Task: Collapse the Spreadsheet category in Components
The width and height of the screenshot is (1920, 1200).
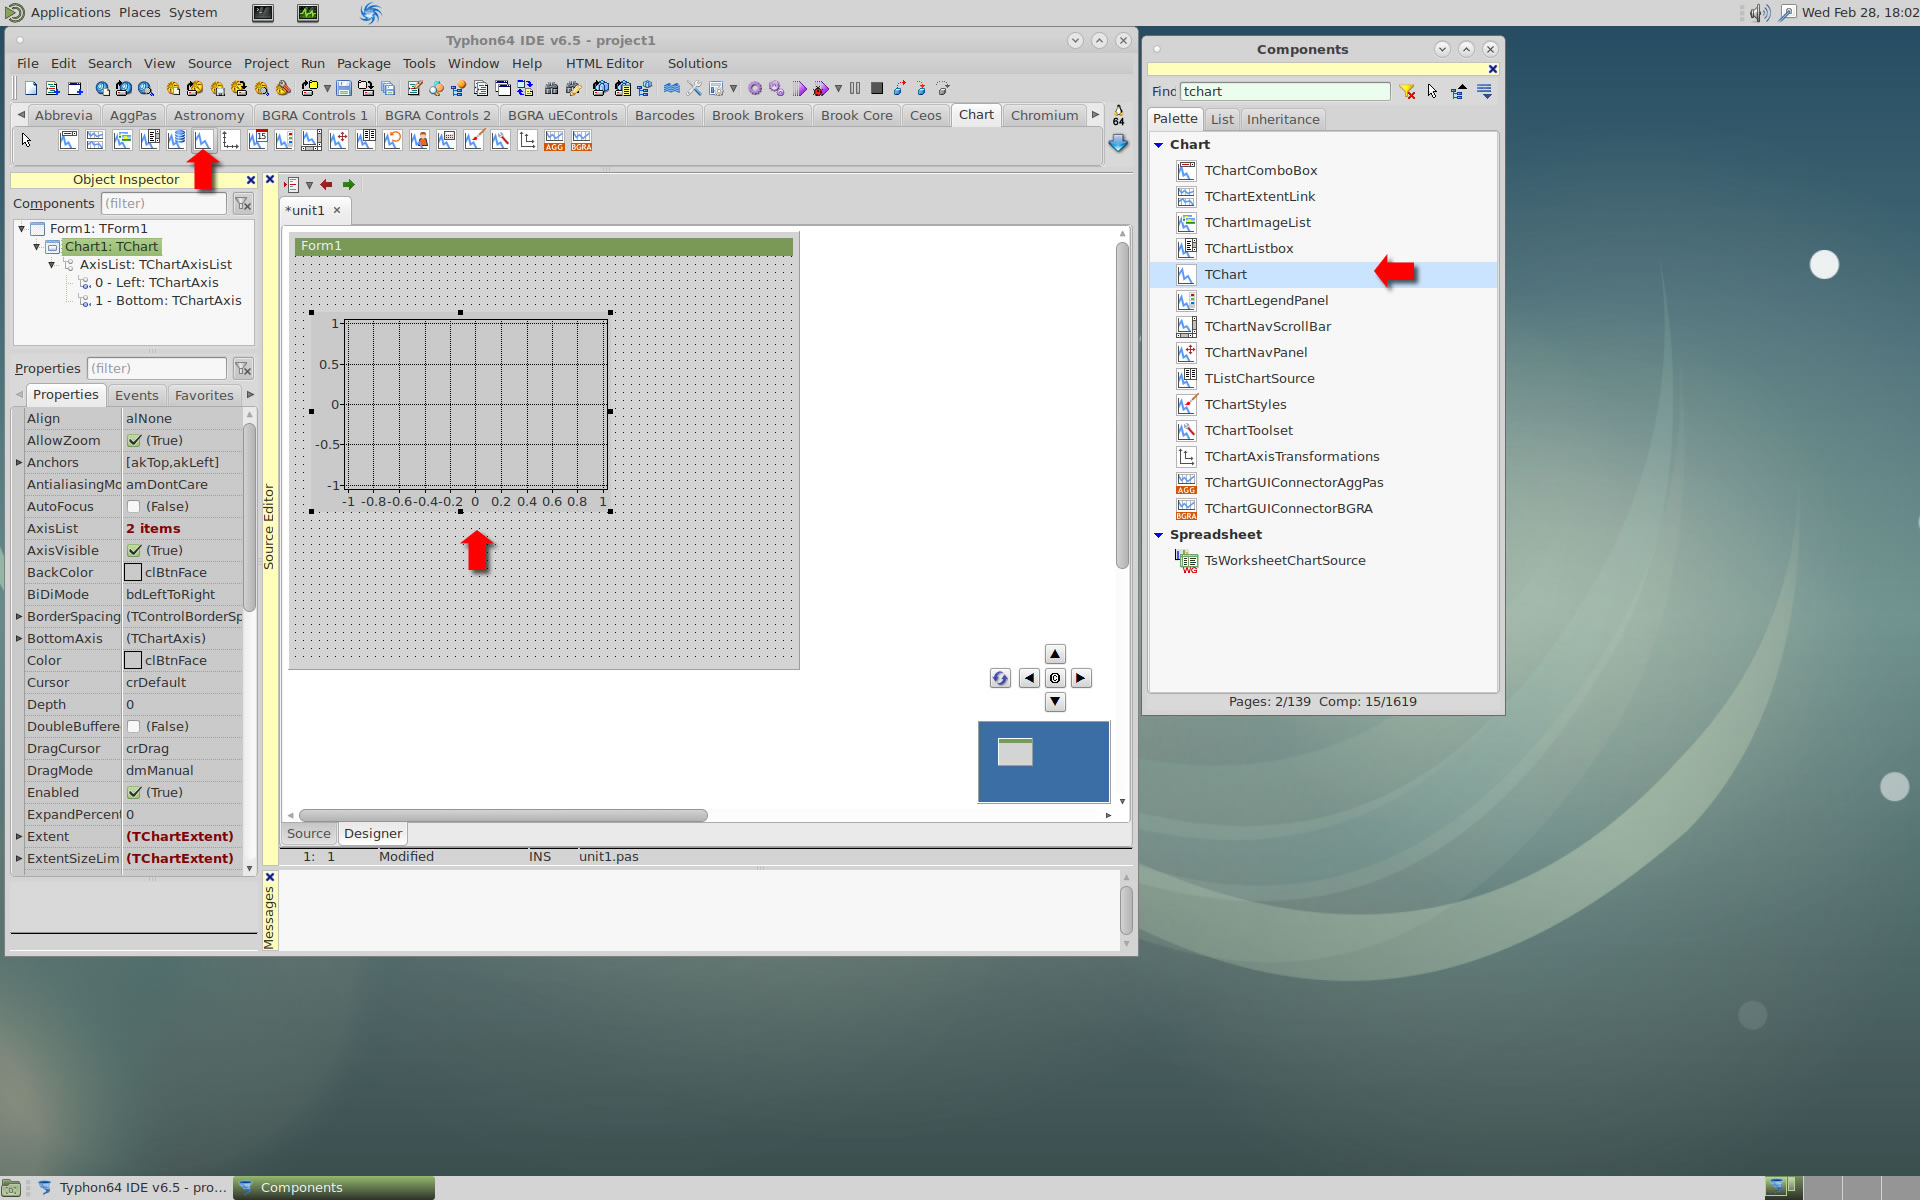Action: 1159,535
